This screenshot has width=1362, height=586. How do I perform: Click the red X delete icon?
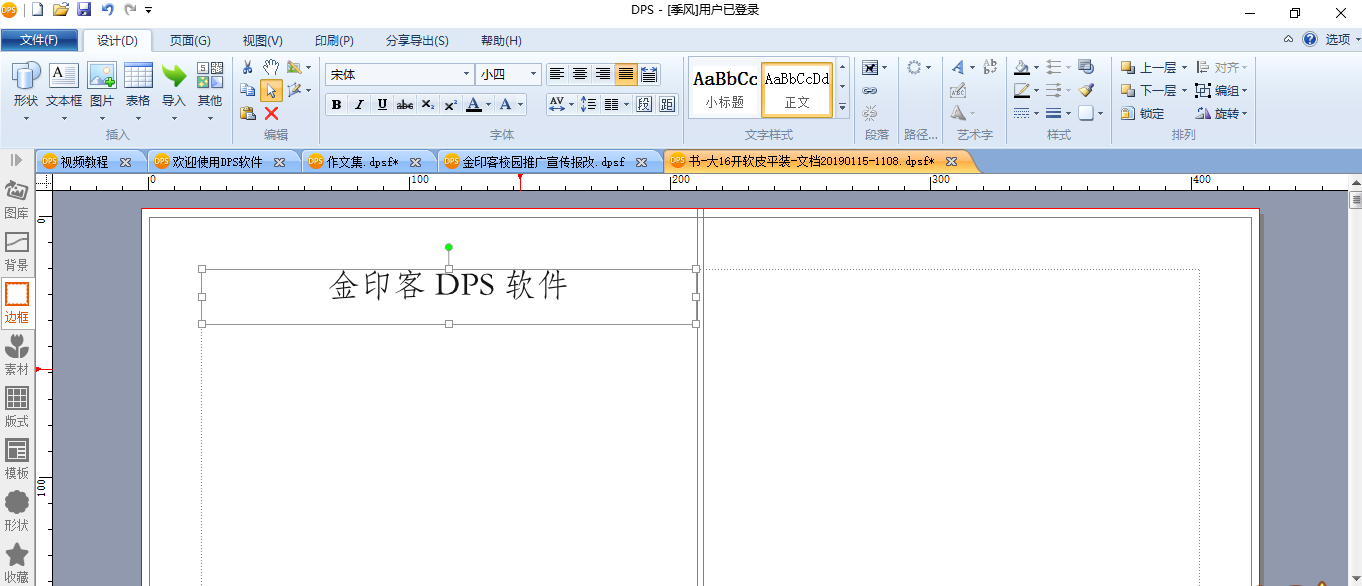(271, 113)
